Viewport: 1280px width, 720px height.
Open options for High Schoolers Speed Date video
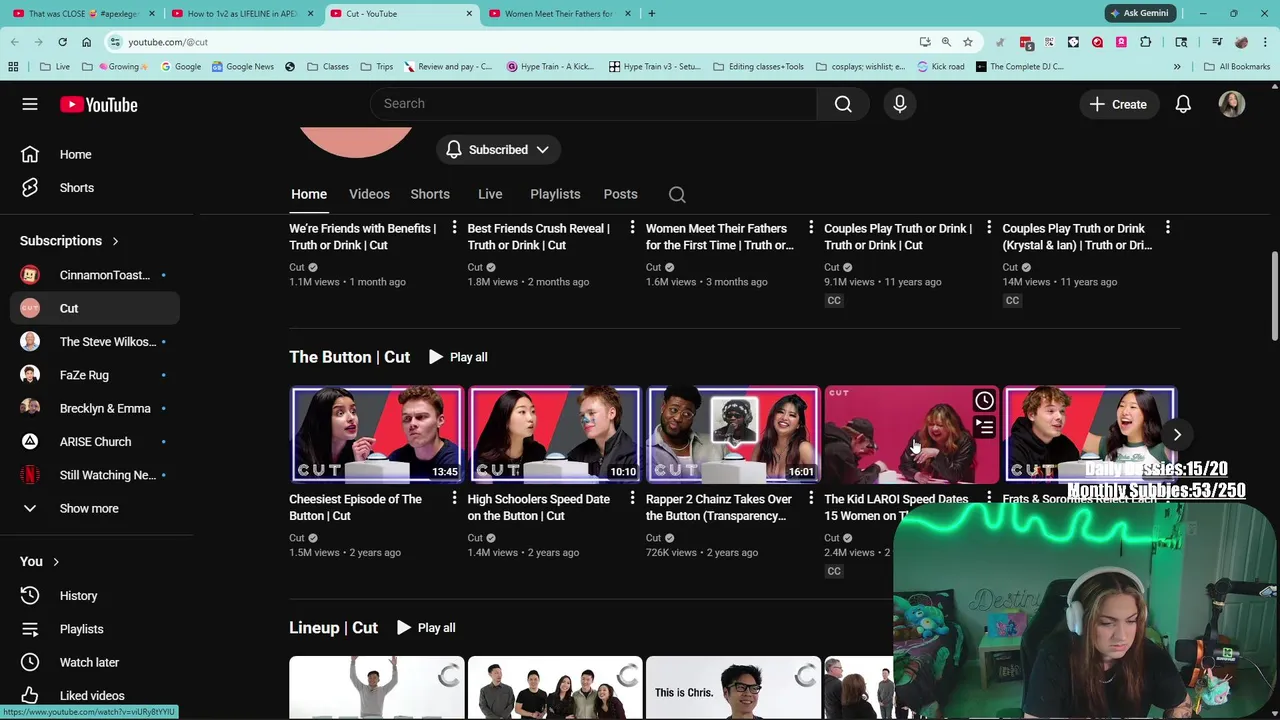click(x=632, y=498)
